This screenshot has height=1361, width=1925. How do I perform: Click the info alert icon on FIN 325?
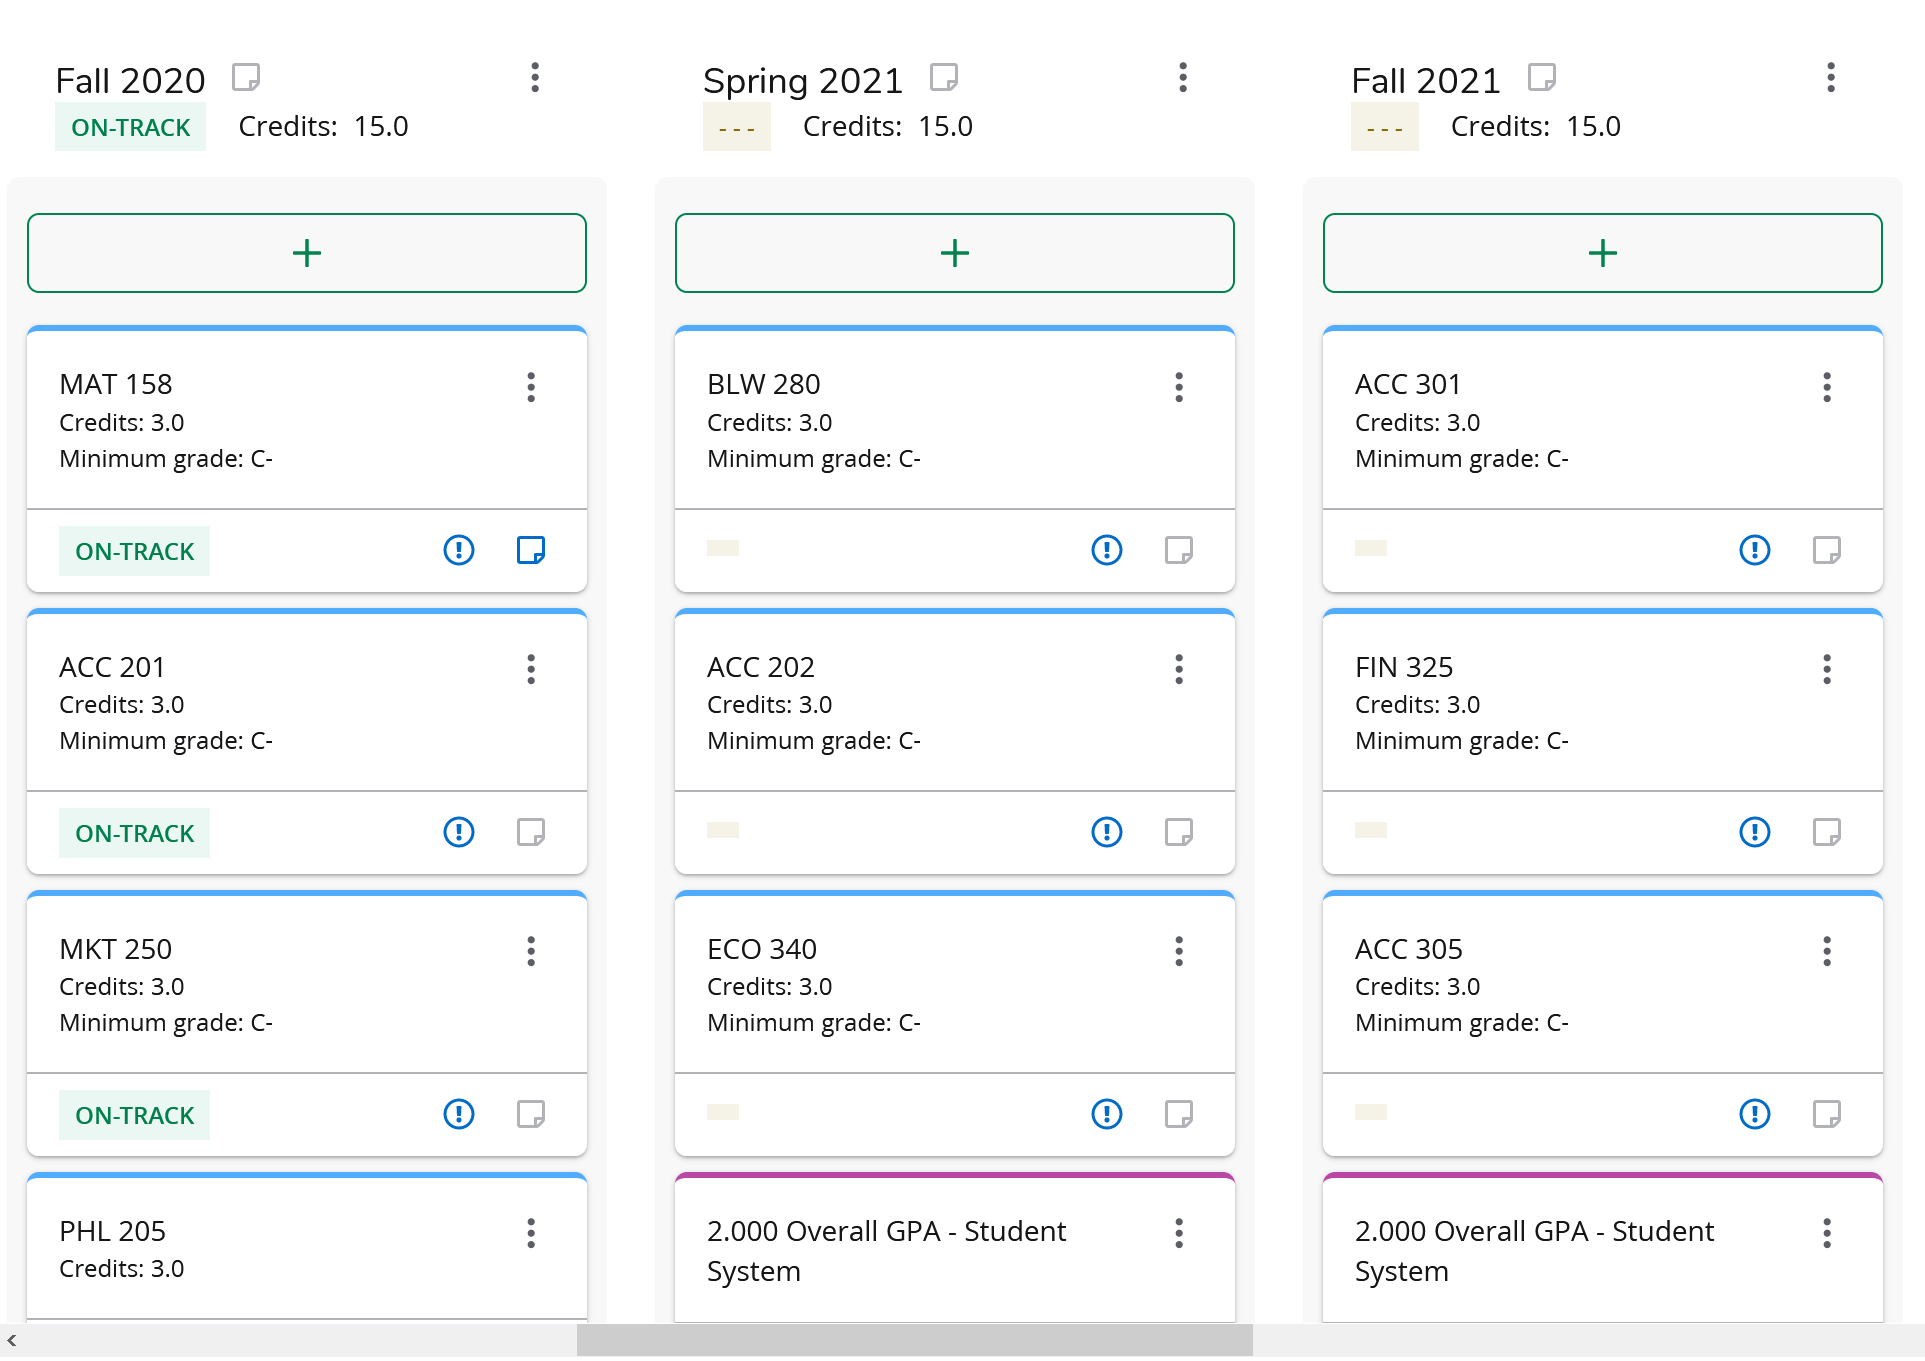(1754, 832)
